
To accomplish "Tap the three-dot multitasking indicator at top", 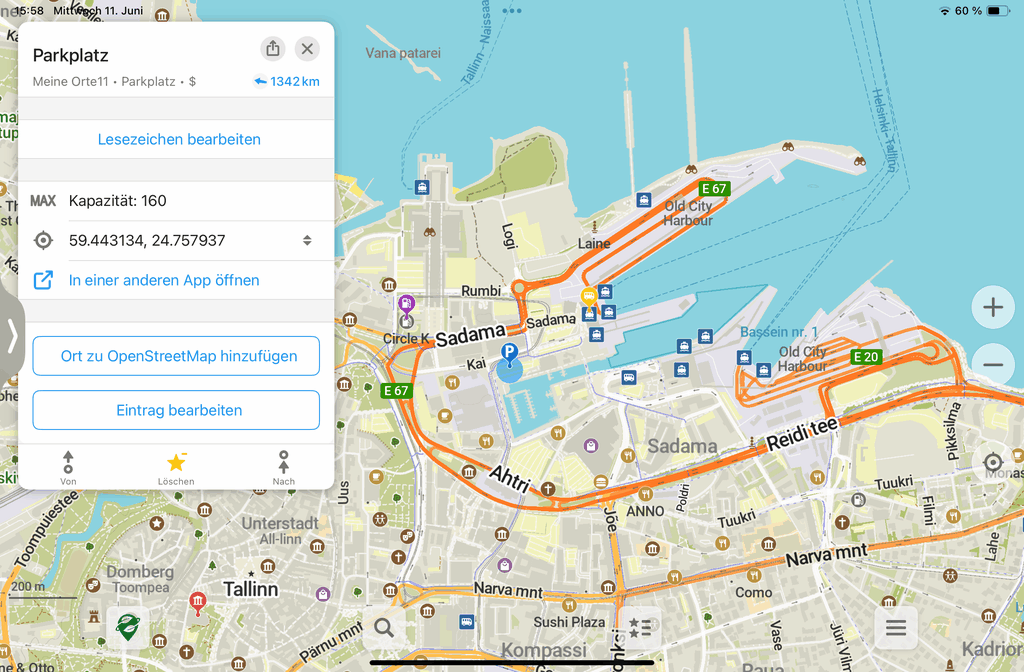I will tap(512, 10).
